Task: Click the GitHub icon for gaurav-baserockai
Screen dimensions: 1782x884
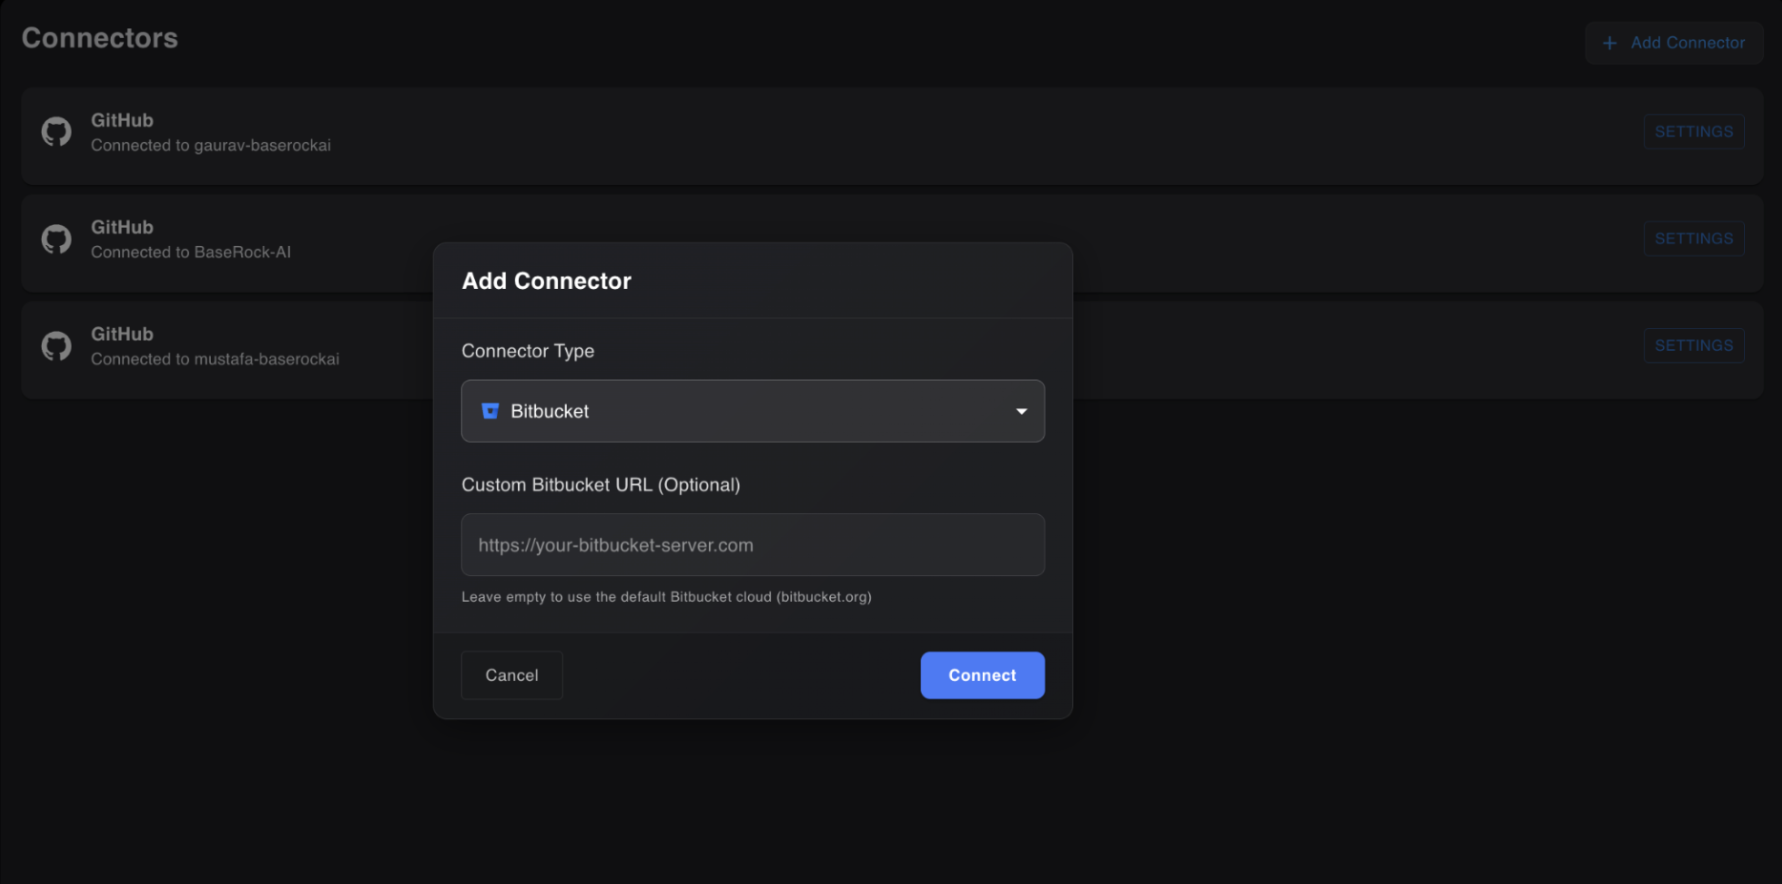Action: pyautogui.click(x=56, y=132)
